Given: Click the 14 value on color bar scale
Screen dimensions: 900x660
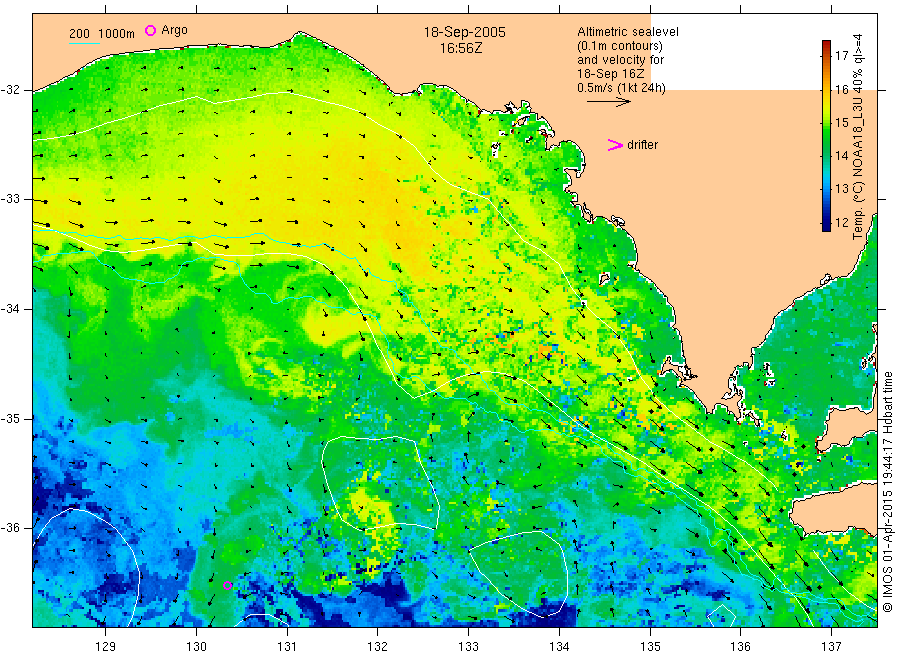Looking at the screenshot, I should (841, 156).
